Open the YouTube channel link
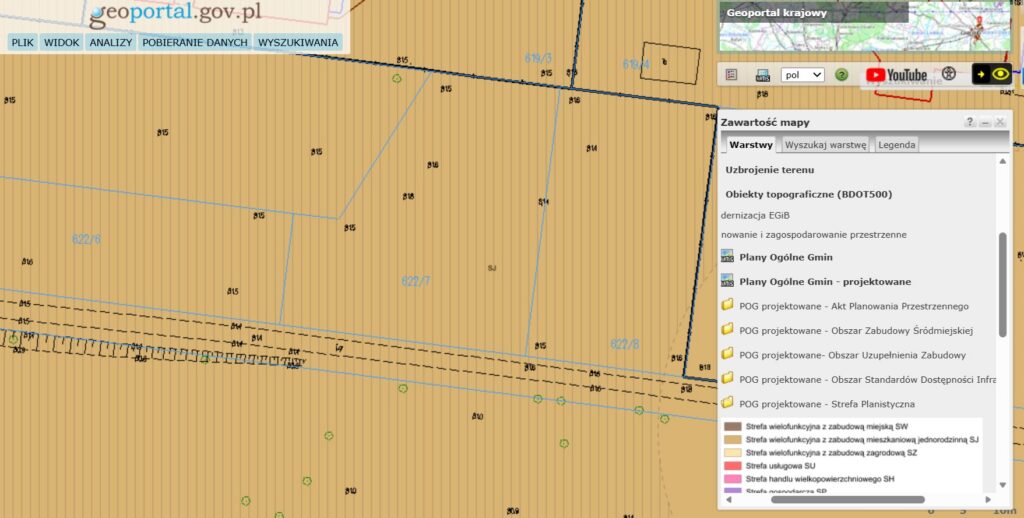 click(x=897, y=75)
